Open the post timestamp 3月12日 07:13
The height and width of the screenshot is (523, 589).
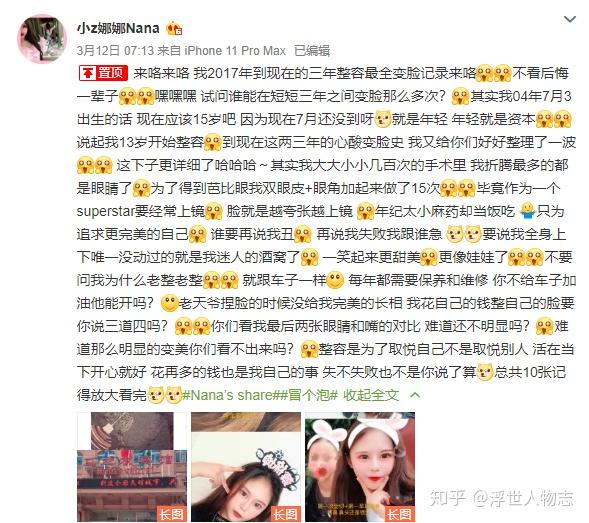[x=115, y=51]
